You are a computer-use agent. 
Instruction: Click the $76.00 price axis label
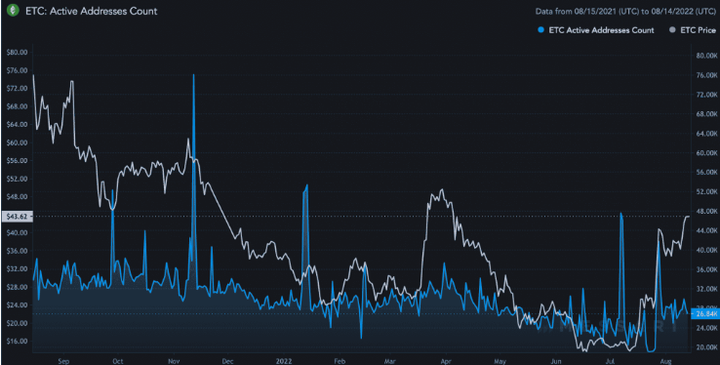pyautogui.click(x=17, y=70)
